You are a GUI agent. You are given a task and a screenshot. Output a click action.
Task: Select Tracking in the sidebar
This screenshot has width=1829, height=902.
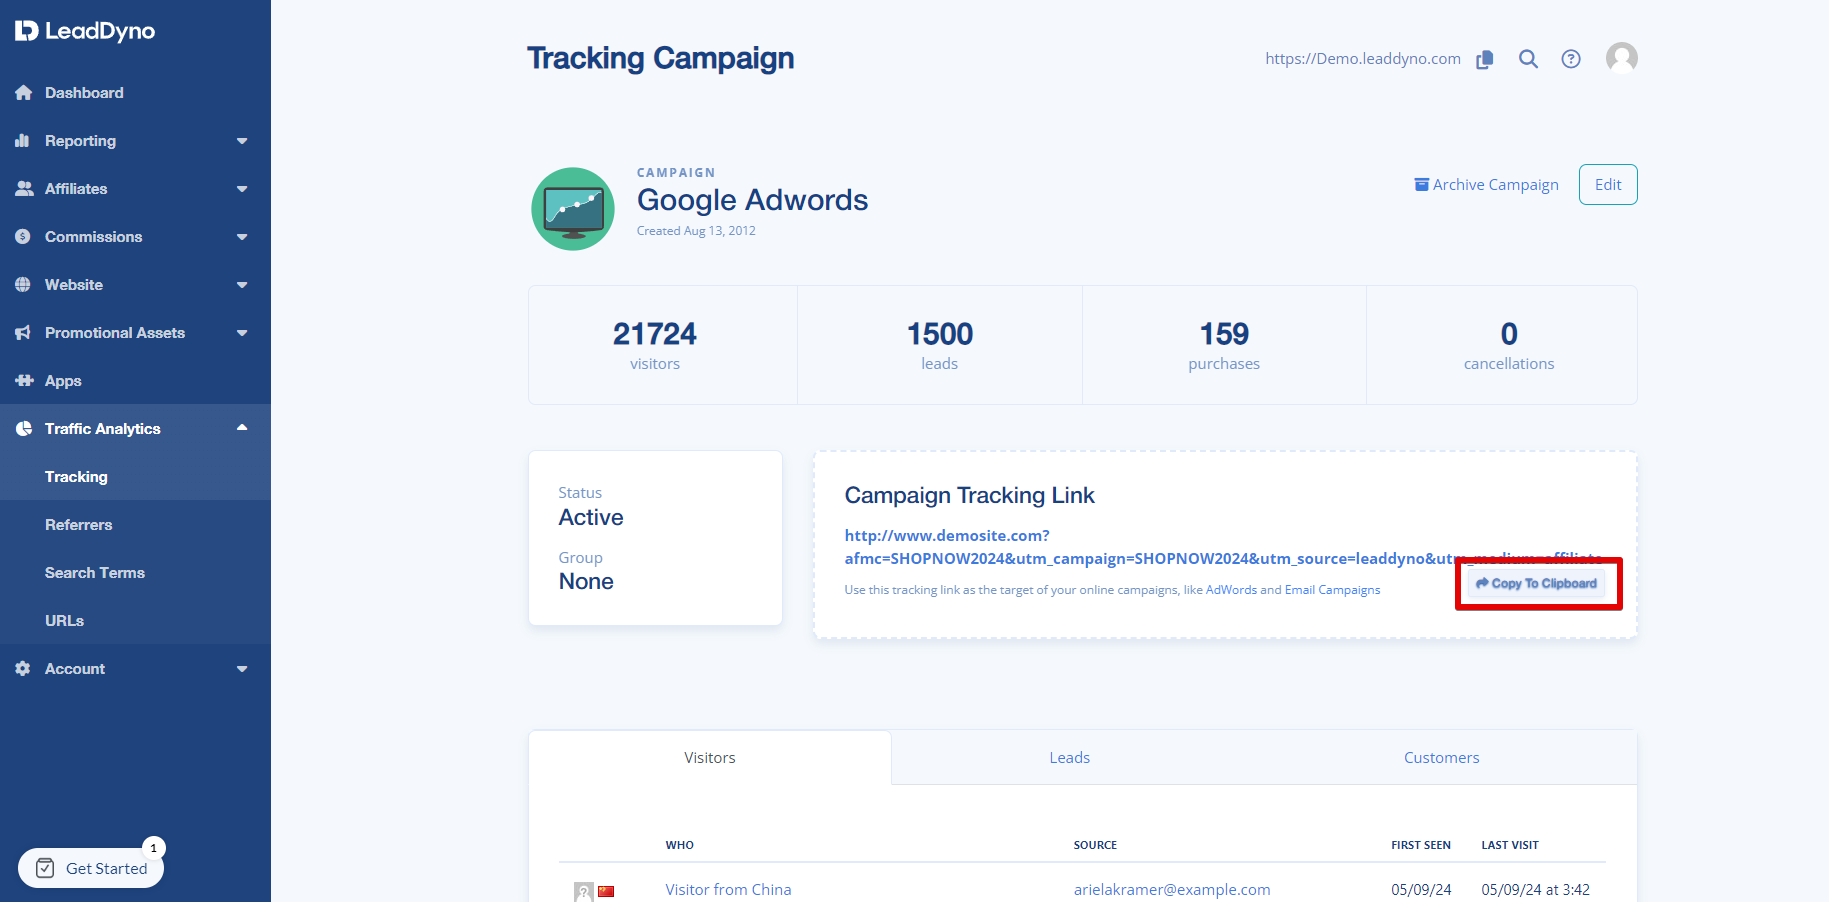[135, 477]
